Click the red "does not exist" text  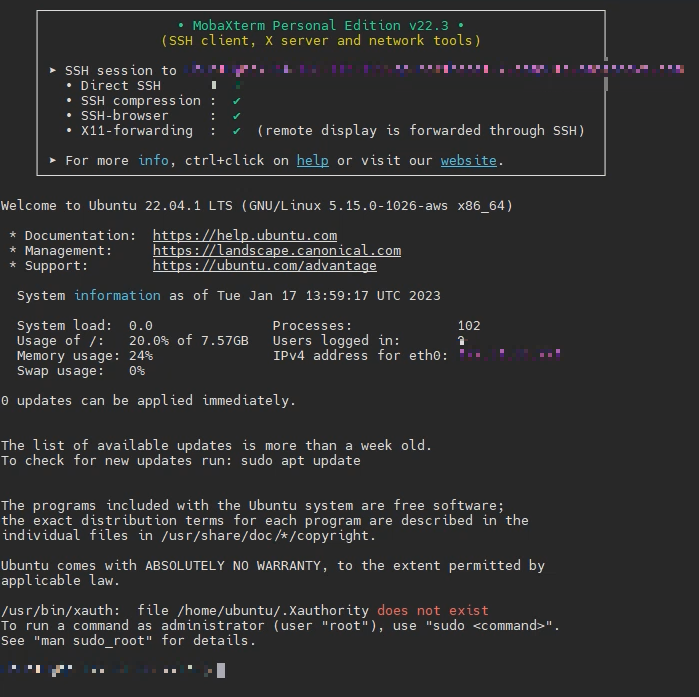432,610
